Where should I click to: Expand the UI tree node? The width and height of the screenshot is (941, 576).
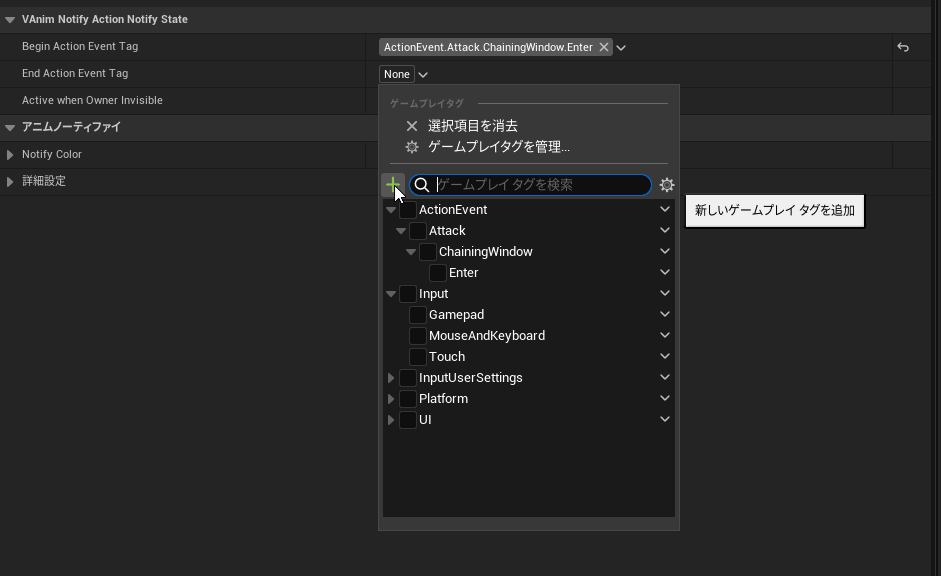click(391, 420)
